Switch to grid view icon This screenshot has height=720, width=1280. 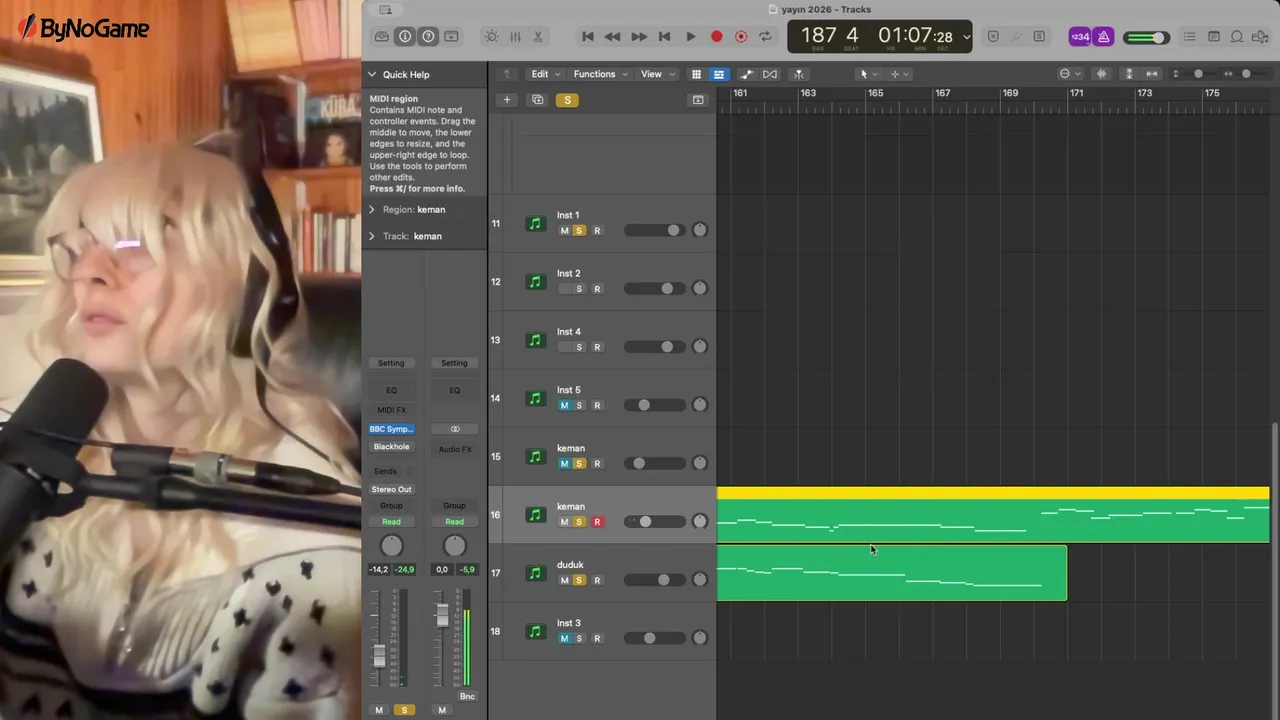pyautogui.click(x=696, y=74)
